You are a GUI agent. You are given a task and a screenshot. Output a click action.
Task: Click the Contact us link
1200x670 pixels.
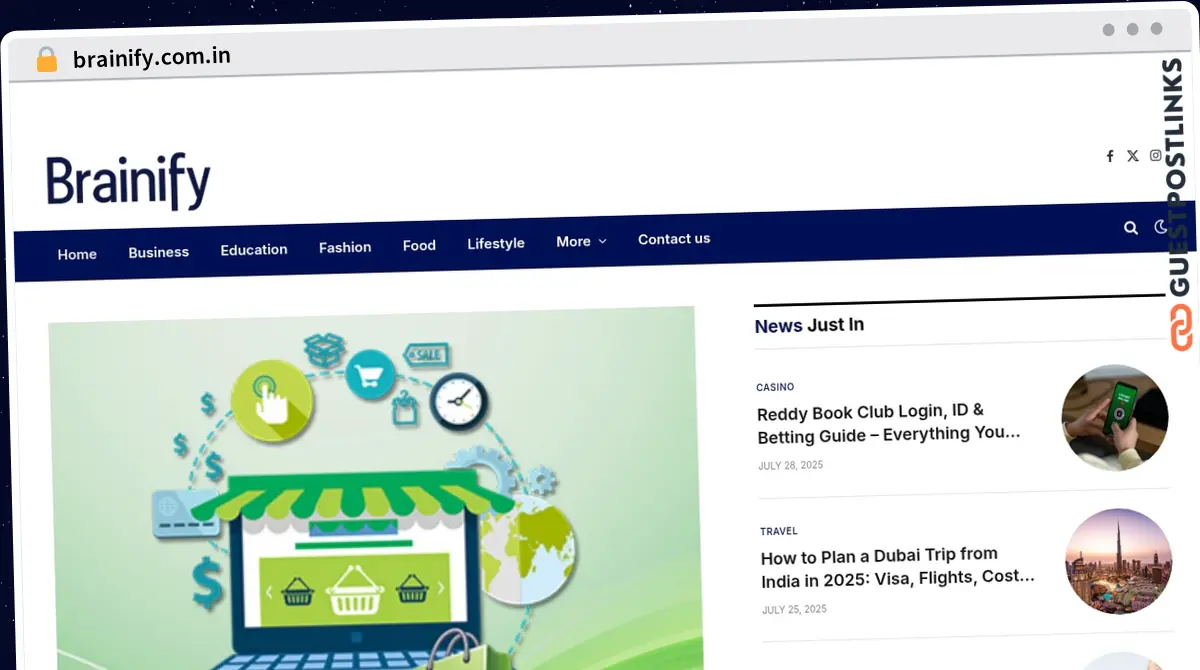[674, 239]
